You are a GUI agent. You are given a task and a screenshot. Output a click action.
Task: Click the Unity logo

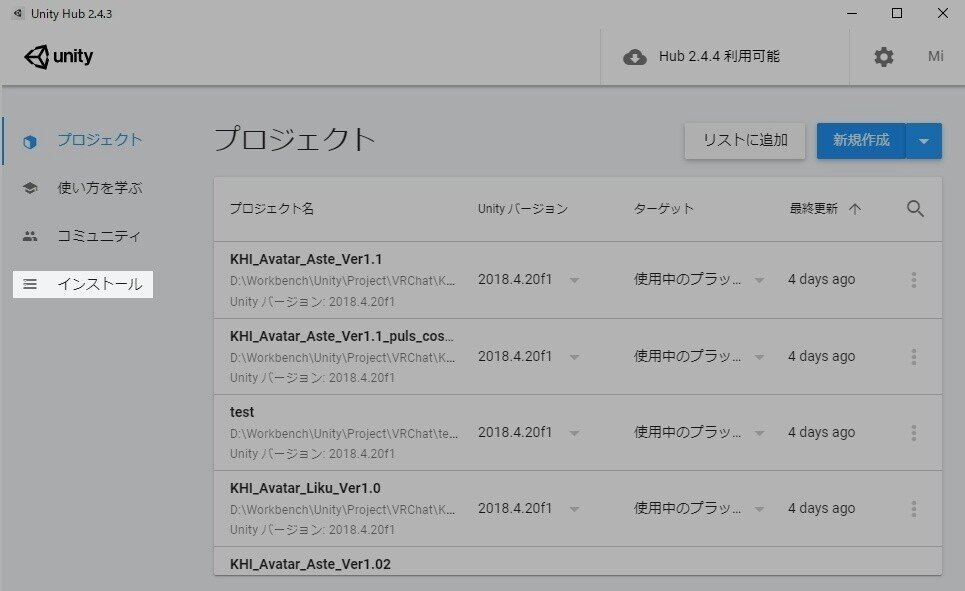click(60, 56)
